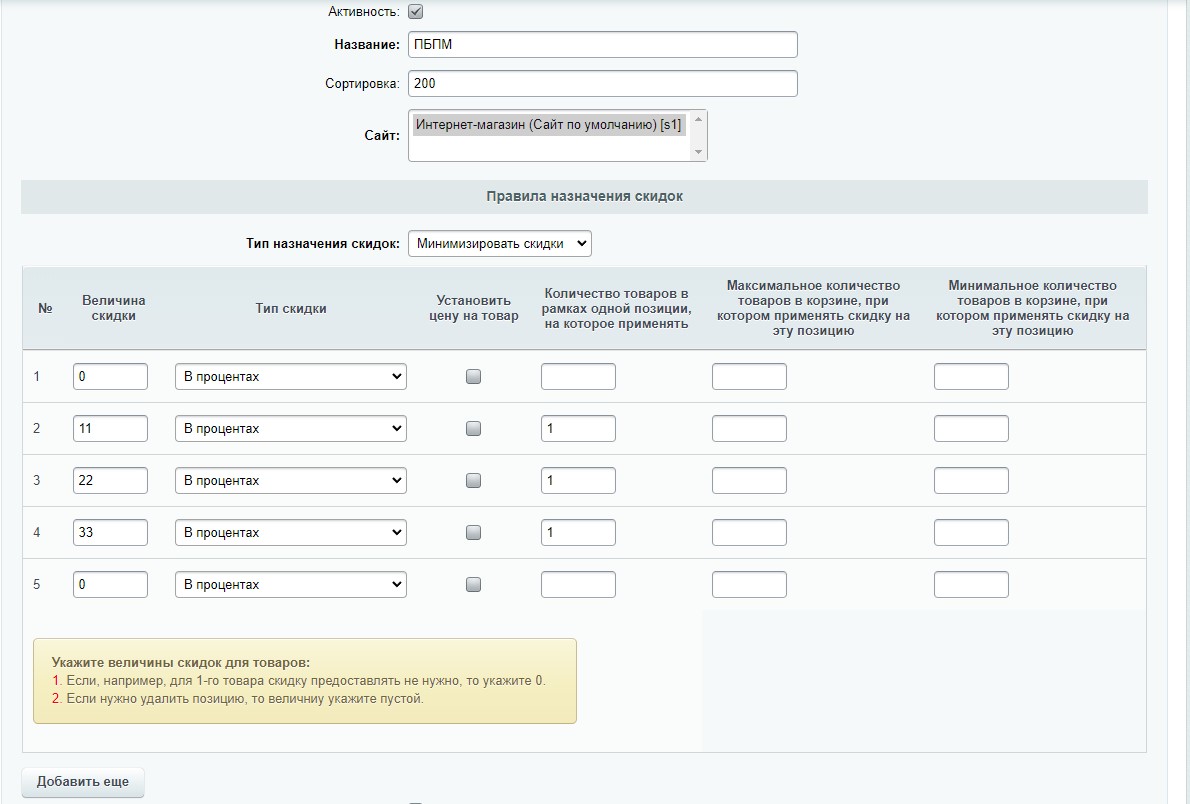This screenshot has width=1190, height=804.
Task: Click the maximum cart quantity field in row 5
Action: point(749,585)
